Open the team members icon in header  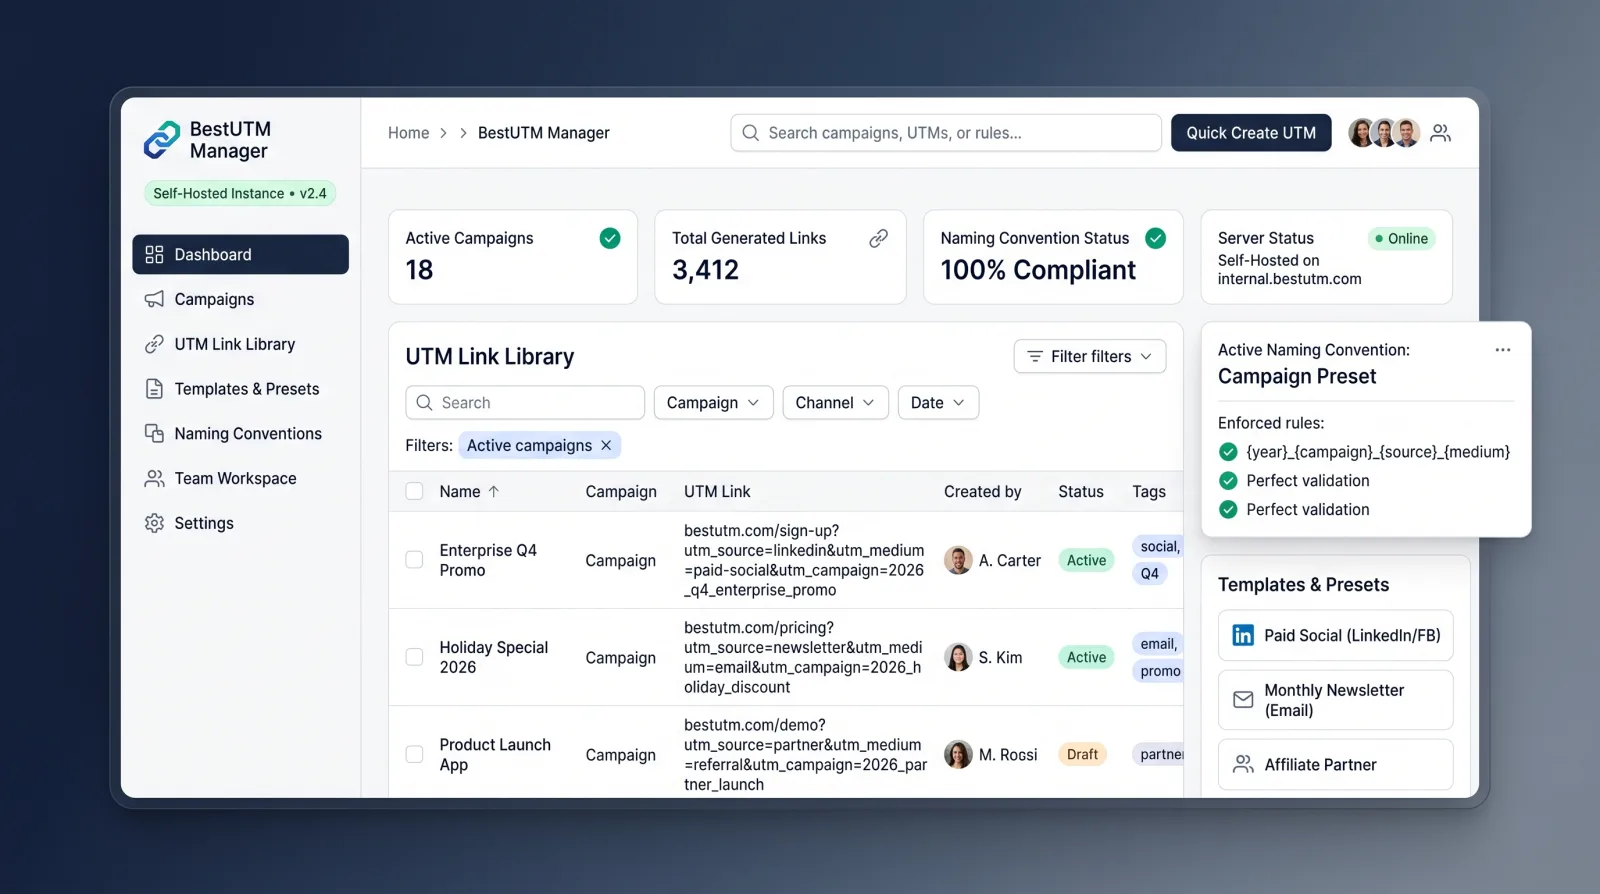[x=1440, y=133]
